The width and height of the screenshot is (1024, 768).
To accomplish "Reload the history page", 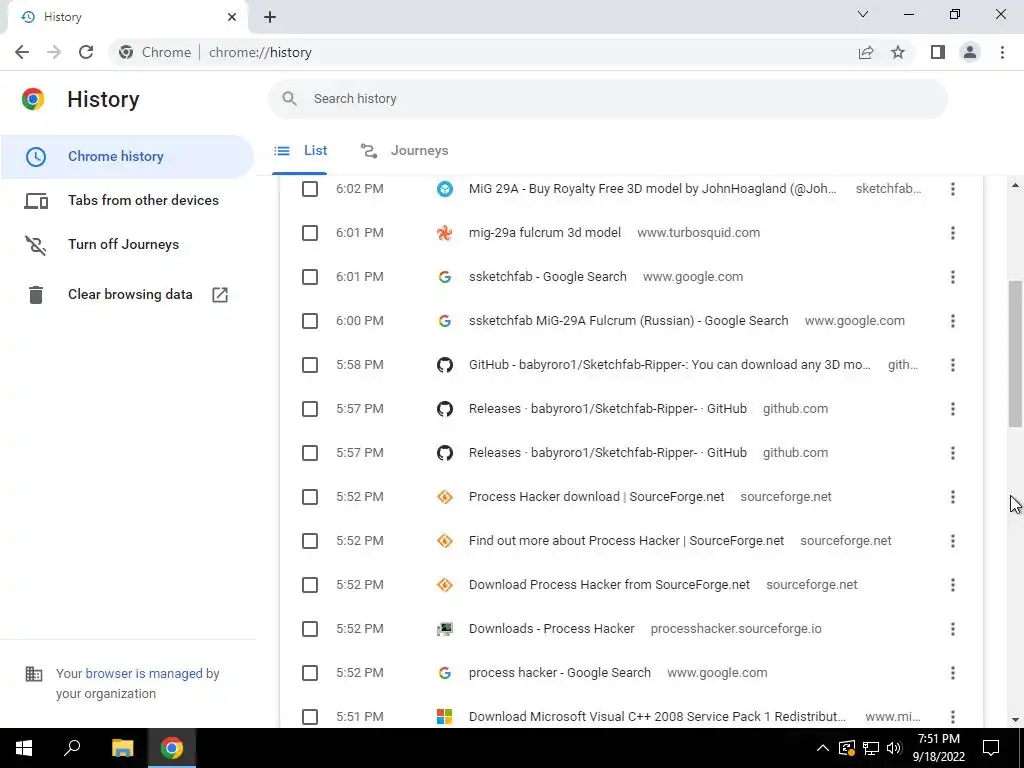I will tap(86, 52).
